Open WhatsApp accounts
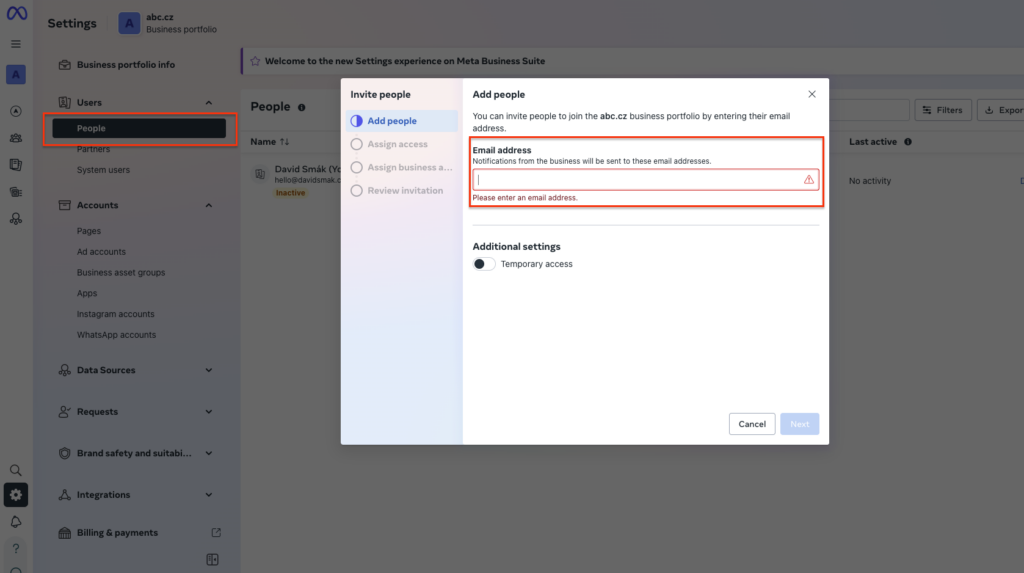 (116, 335)
